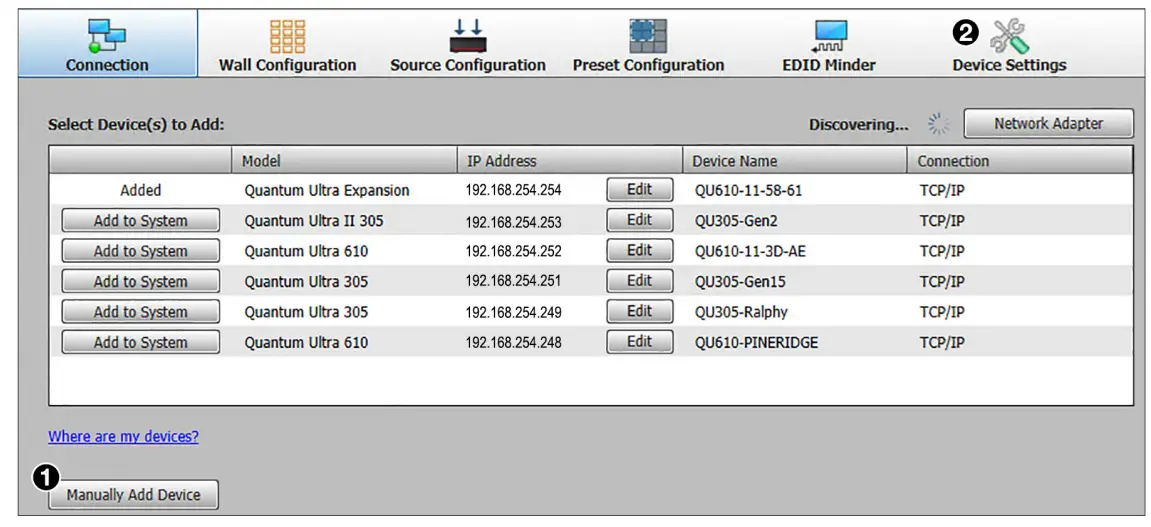Add QU305-Gen2 device to system
1151x527 pixels.
(140, 220)
